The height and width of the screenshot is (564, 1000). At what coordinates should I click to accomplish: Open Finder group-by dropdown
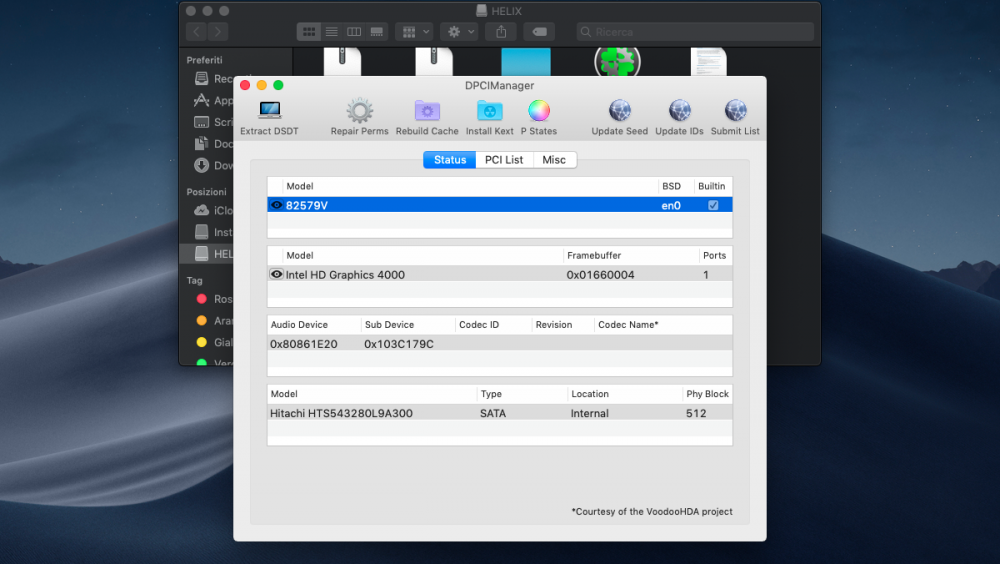click(415, 31)
